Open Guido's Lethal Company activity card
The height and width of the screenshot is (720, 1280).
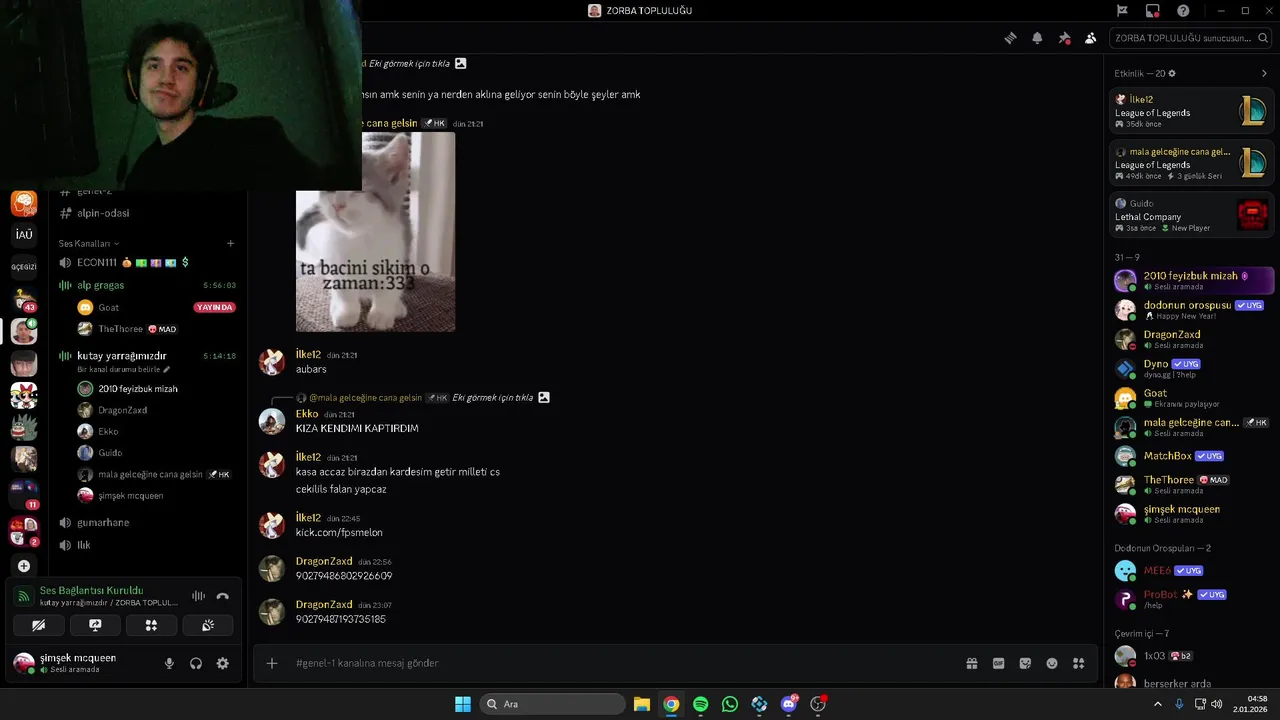[1192, 215]
